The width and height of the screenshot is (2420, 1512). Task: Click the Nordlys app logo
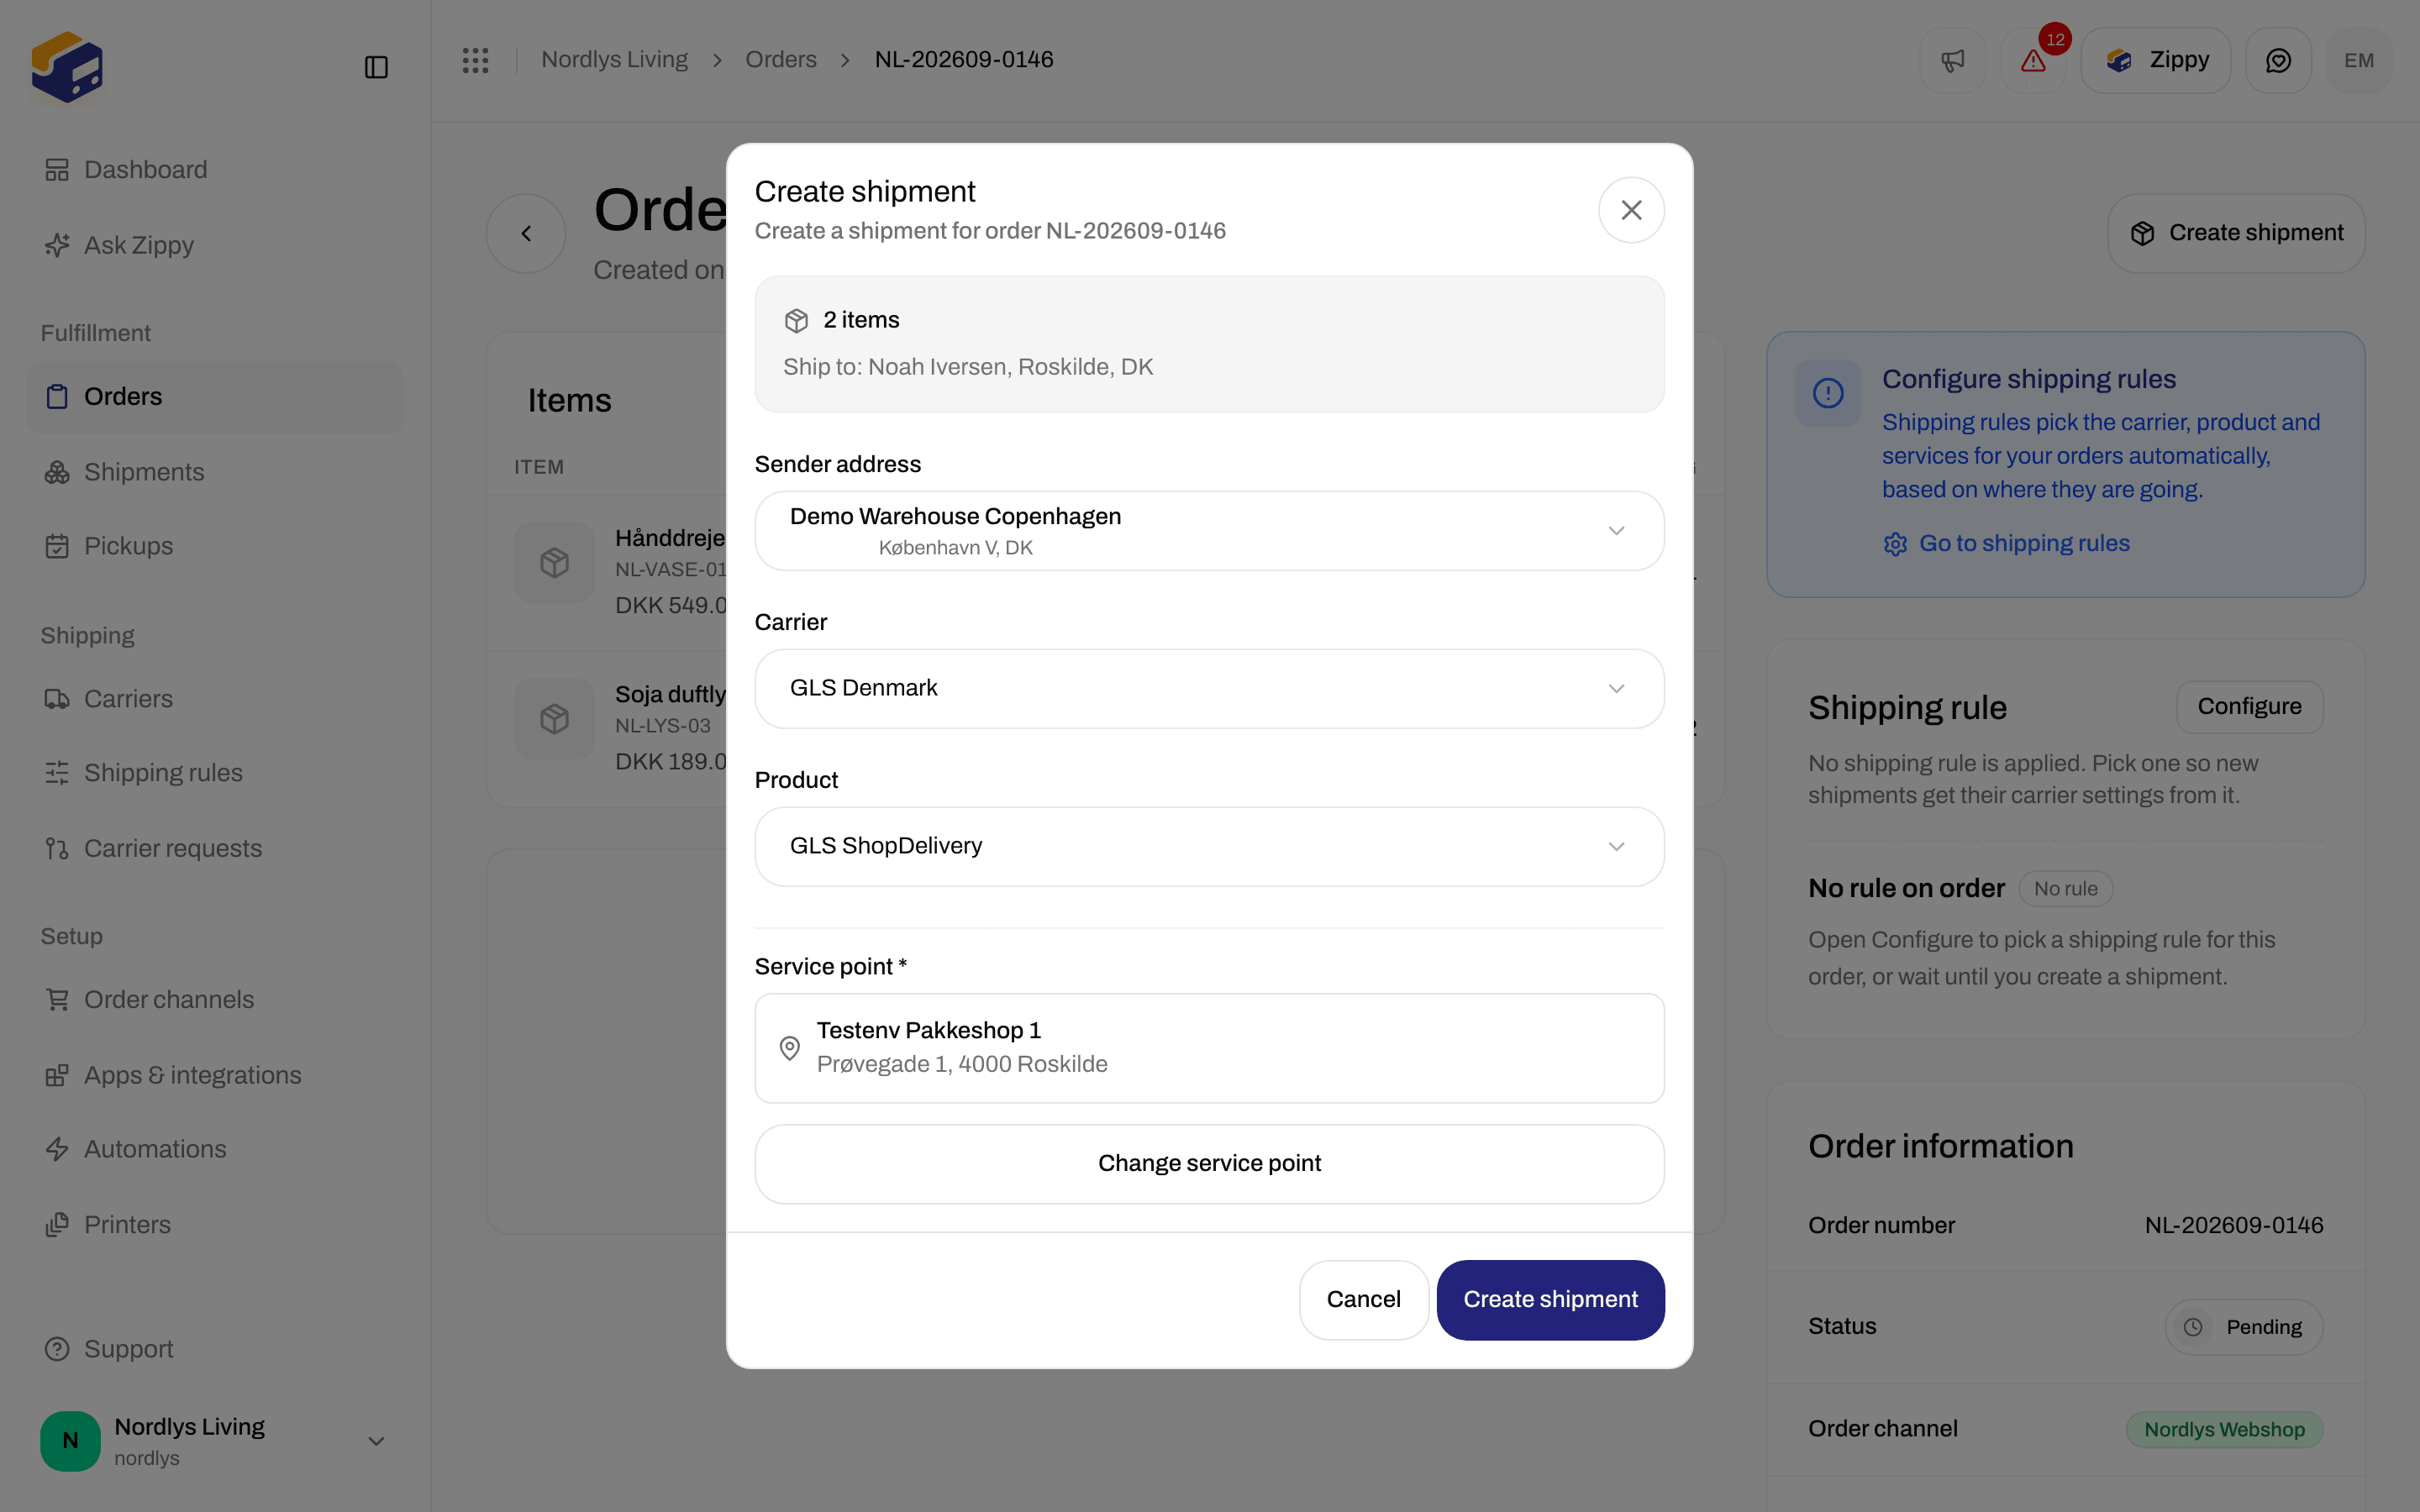click(x=67, y=67)
